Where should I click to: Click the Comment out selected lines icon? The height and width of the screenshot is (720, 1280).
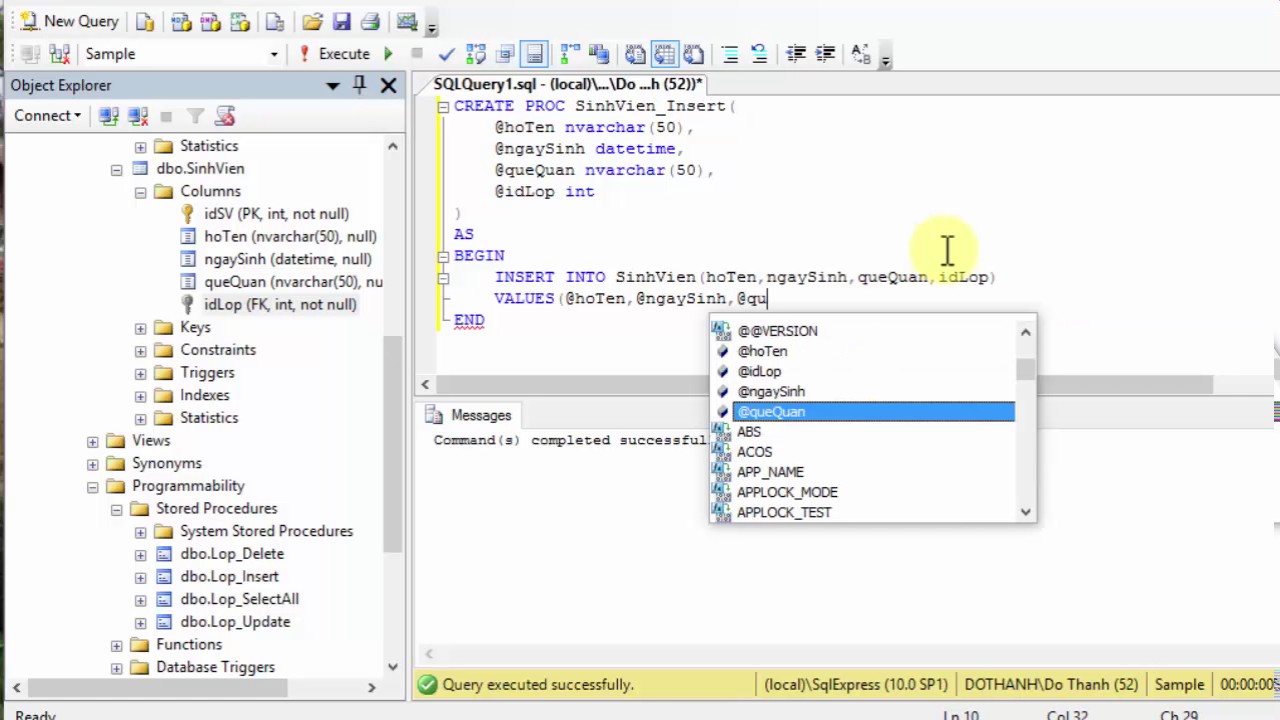pos(730,54)
